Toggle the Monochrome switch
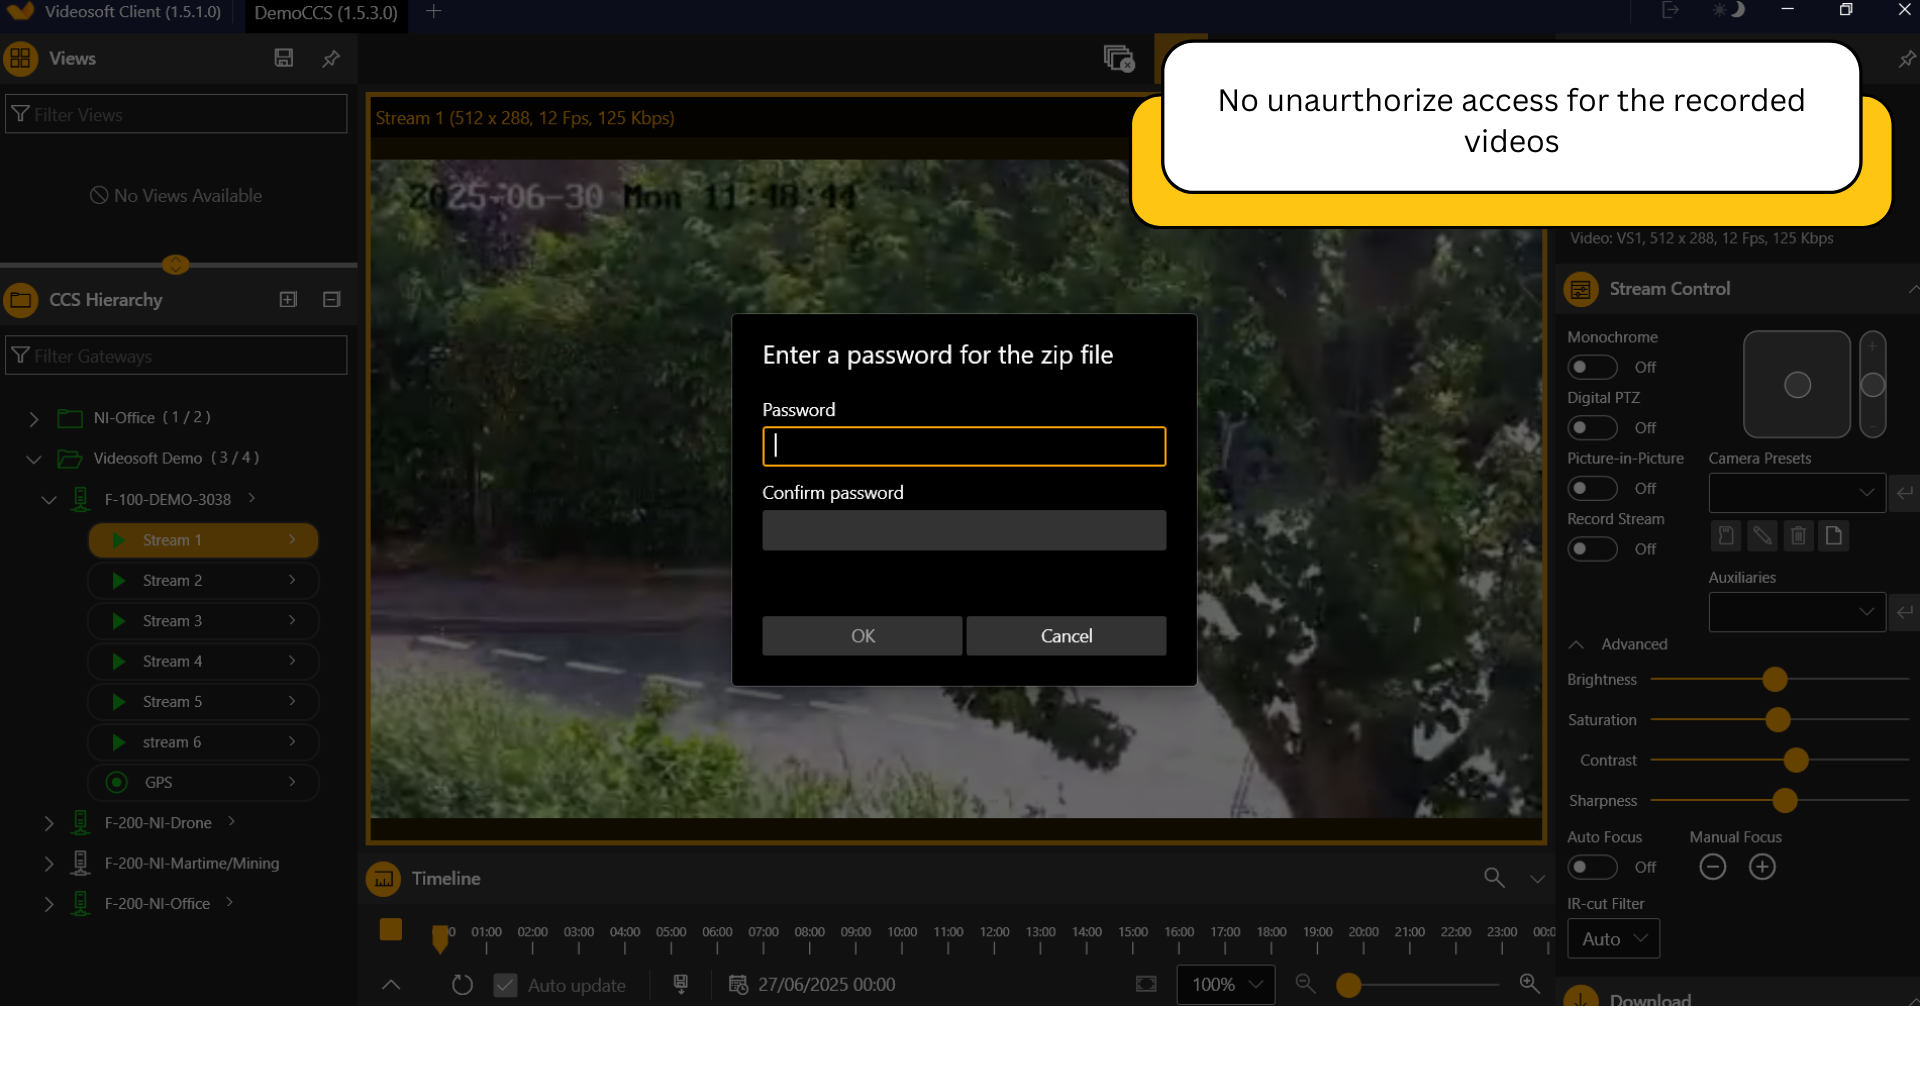 click(1592, 367)
